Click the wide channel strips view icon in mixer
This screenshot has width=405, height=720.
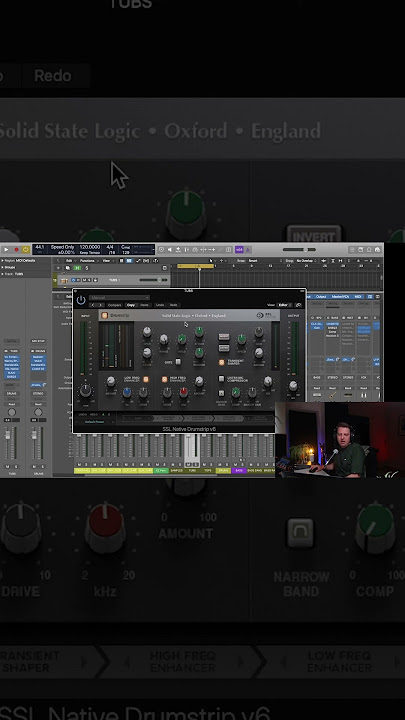[377, 297]
